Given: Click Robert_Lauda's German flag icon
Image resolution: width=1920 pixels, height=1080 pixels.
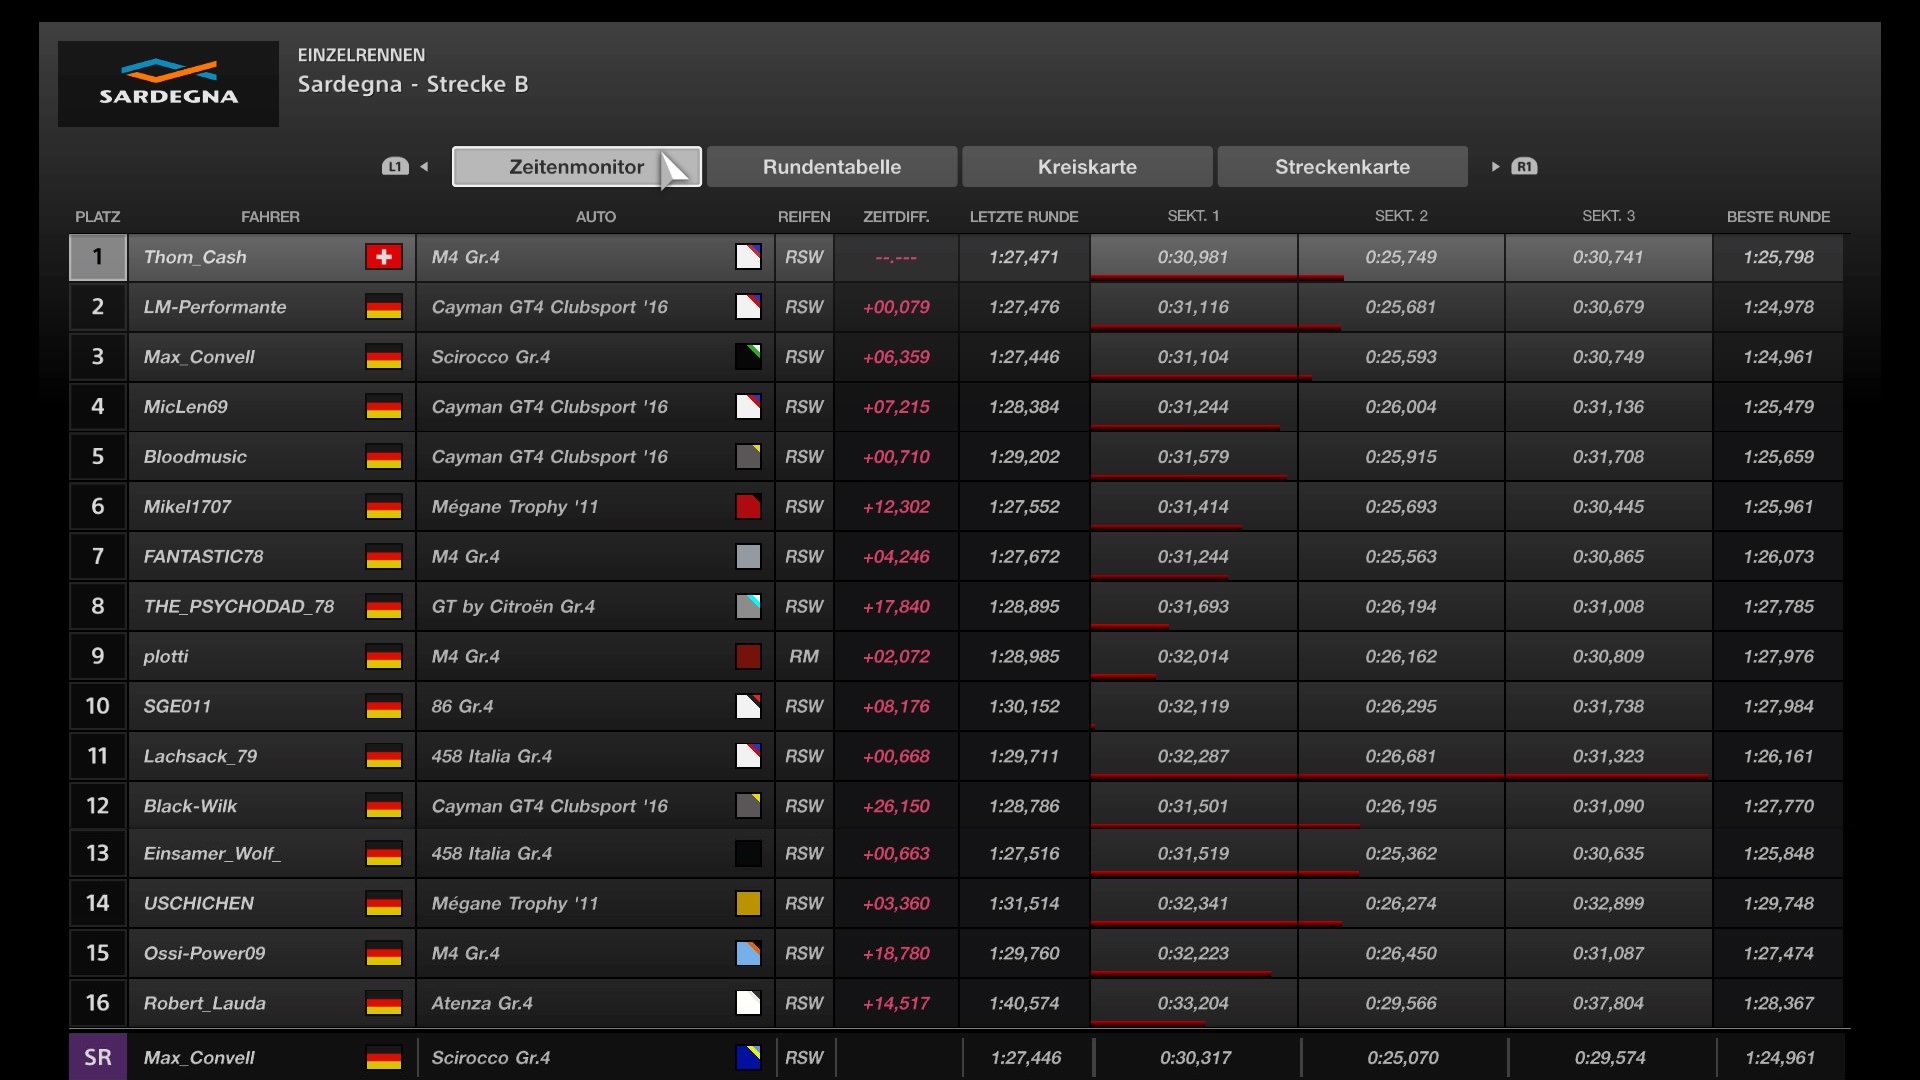Looking at the screenshot, I should [383, 1003].
